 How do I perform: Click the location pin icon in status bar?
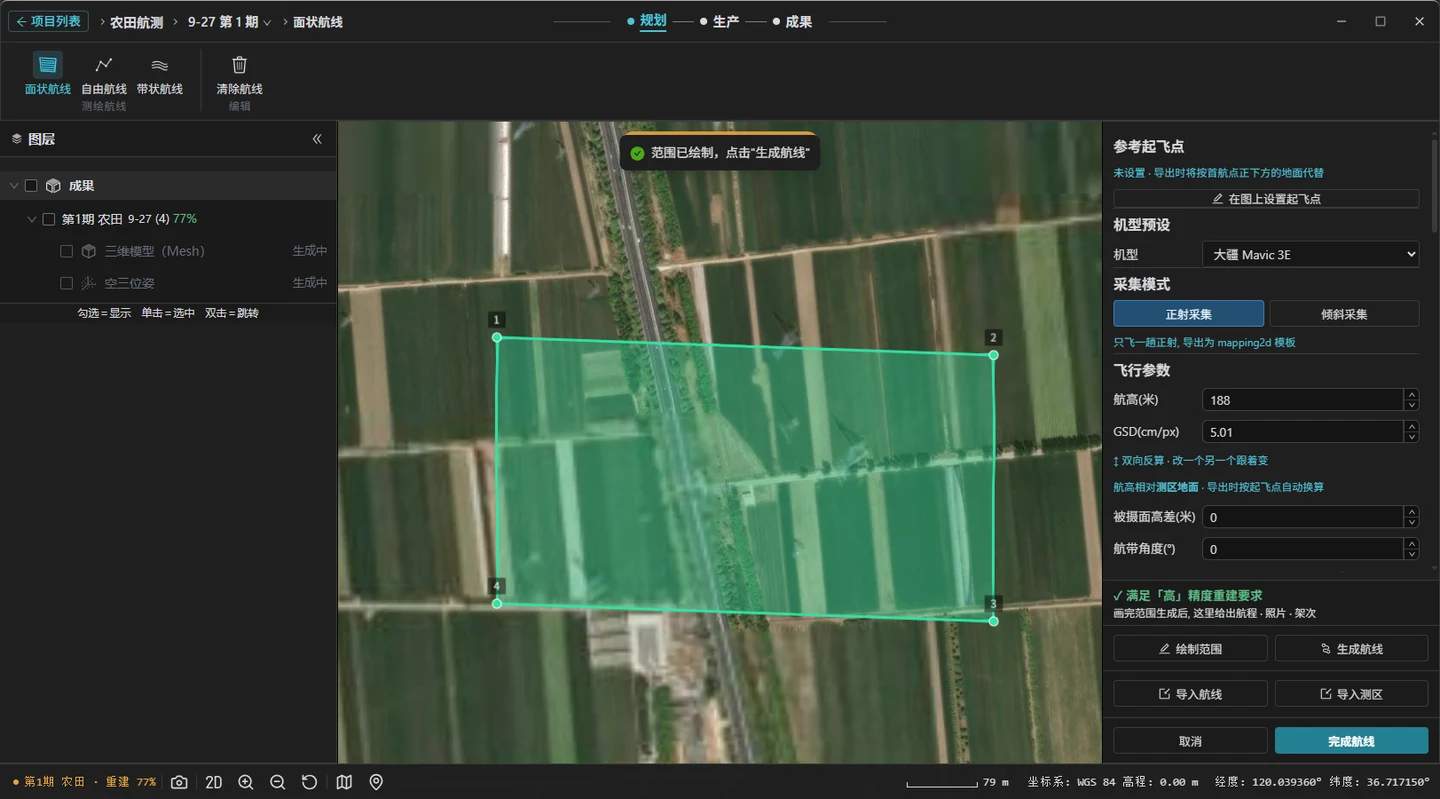click(376, 782)
